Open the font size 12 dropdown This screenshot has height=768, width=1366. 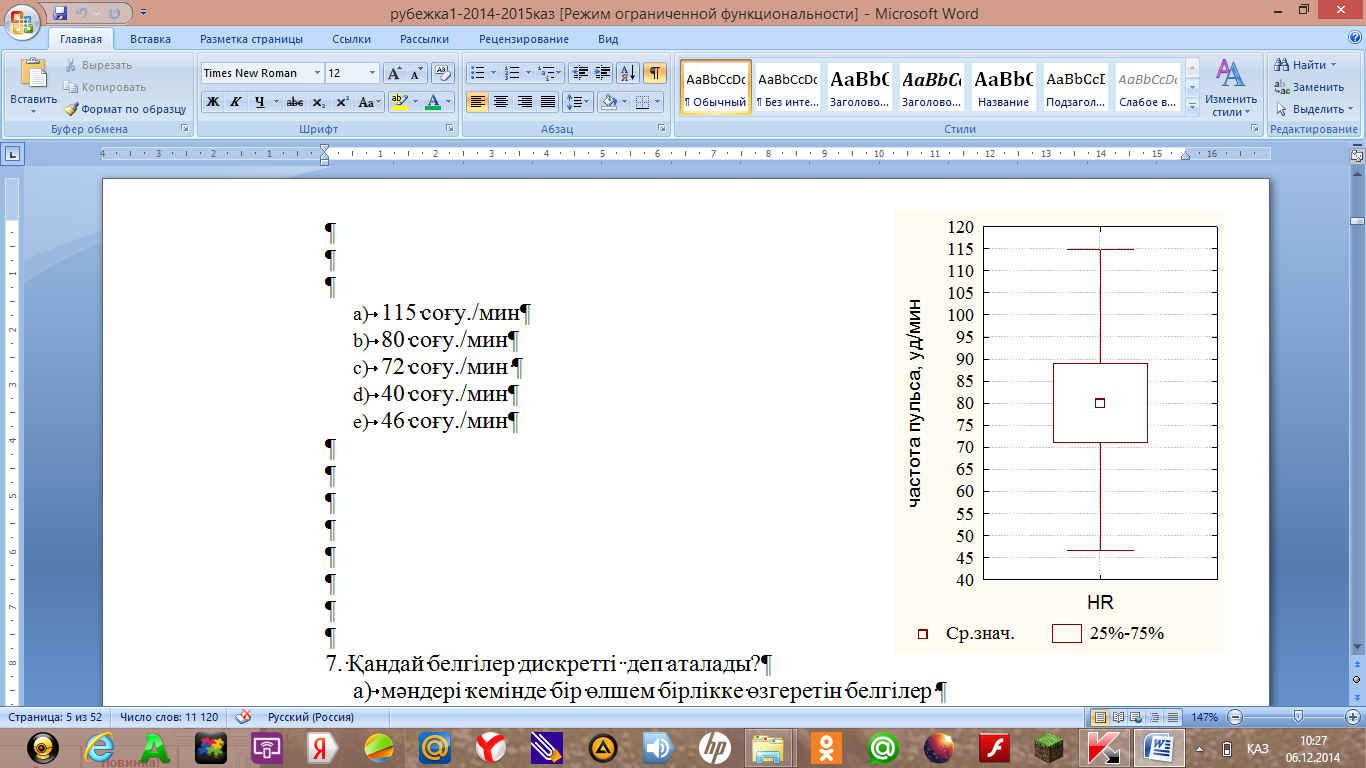[372, 73]
